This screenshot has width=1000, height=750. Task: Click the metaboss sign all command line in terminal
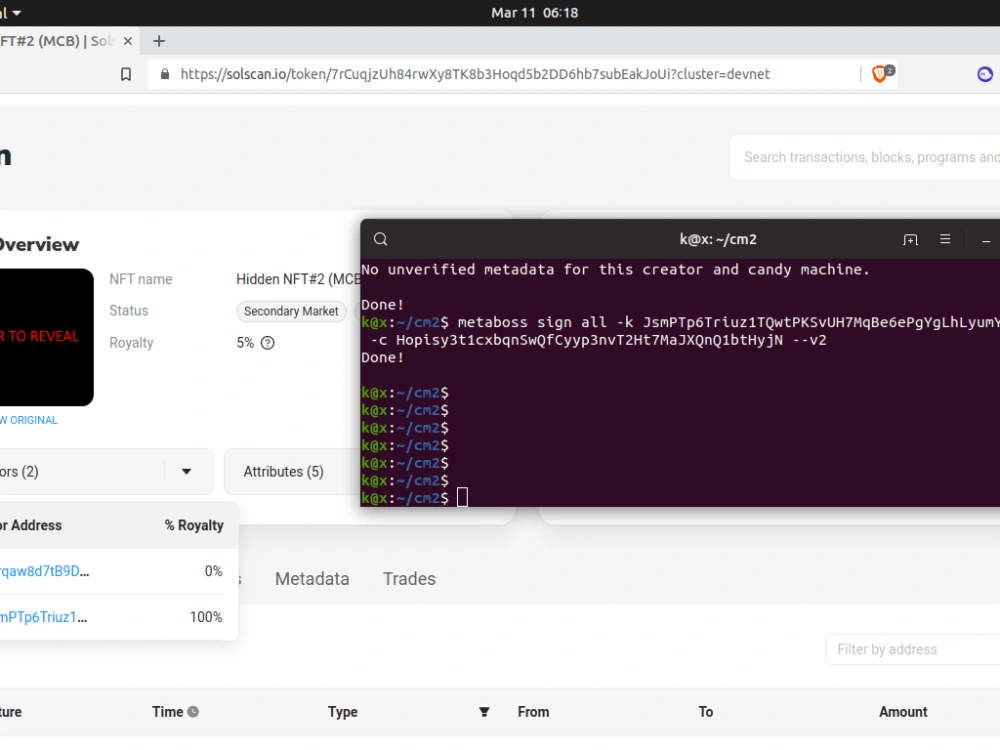(x=680, y=331)
